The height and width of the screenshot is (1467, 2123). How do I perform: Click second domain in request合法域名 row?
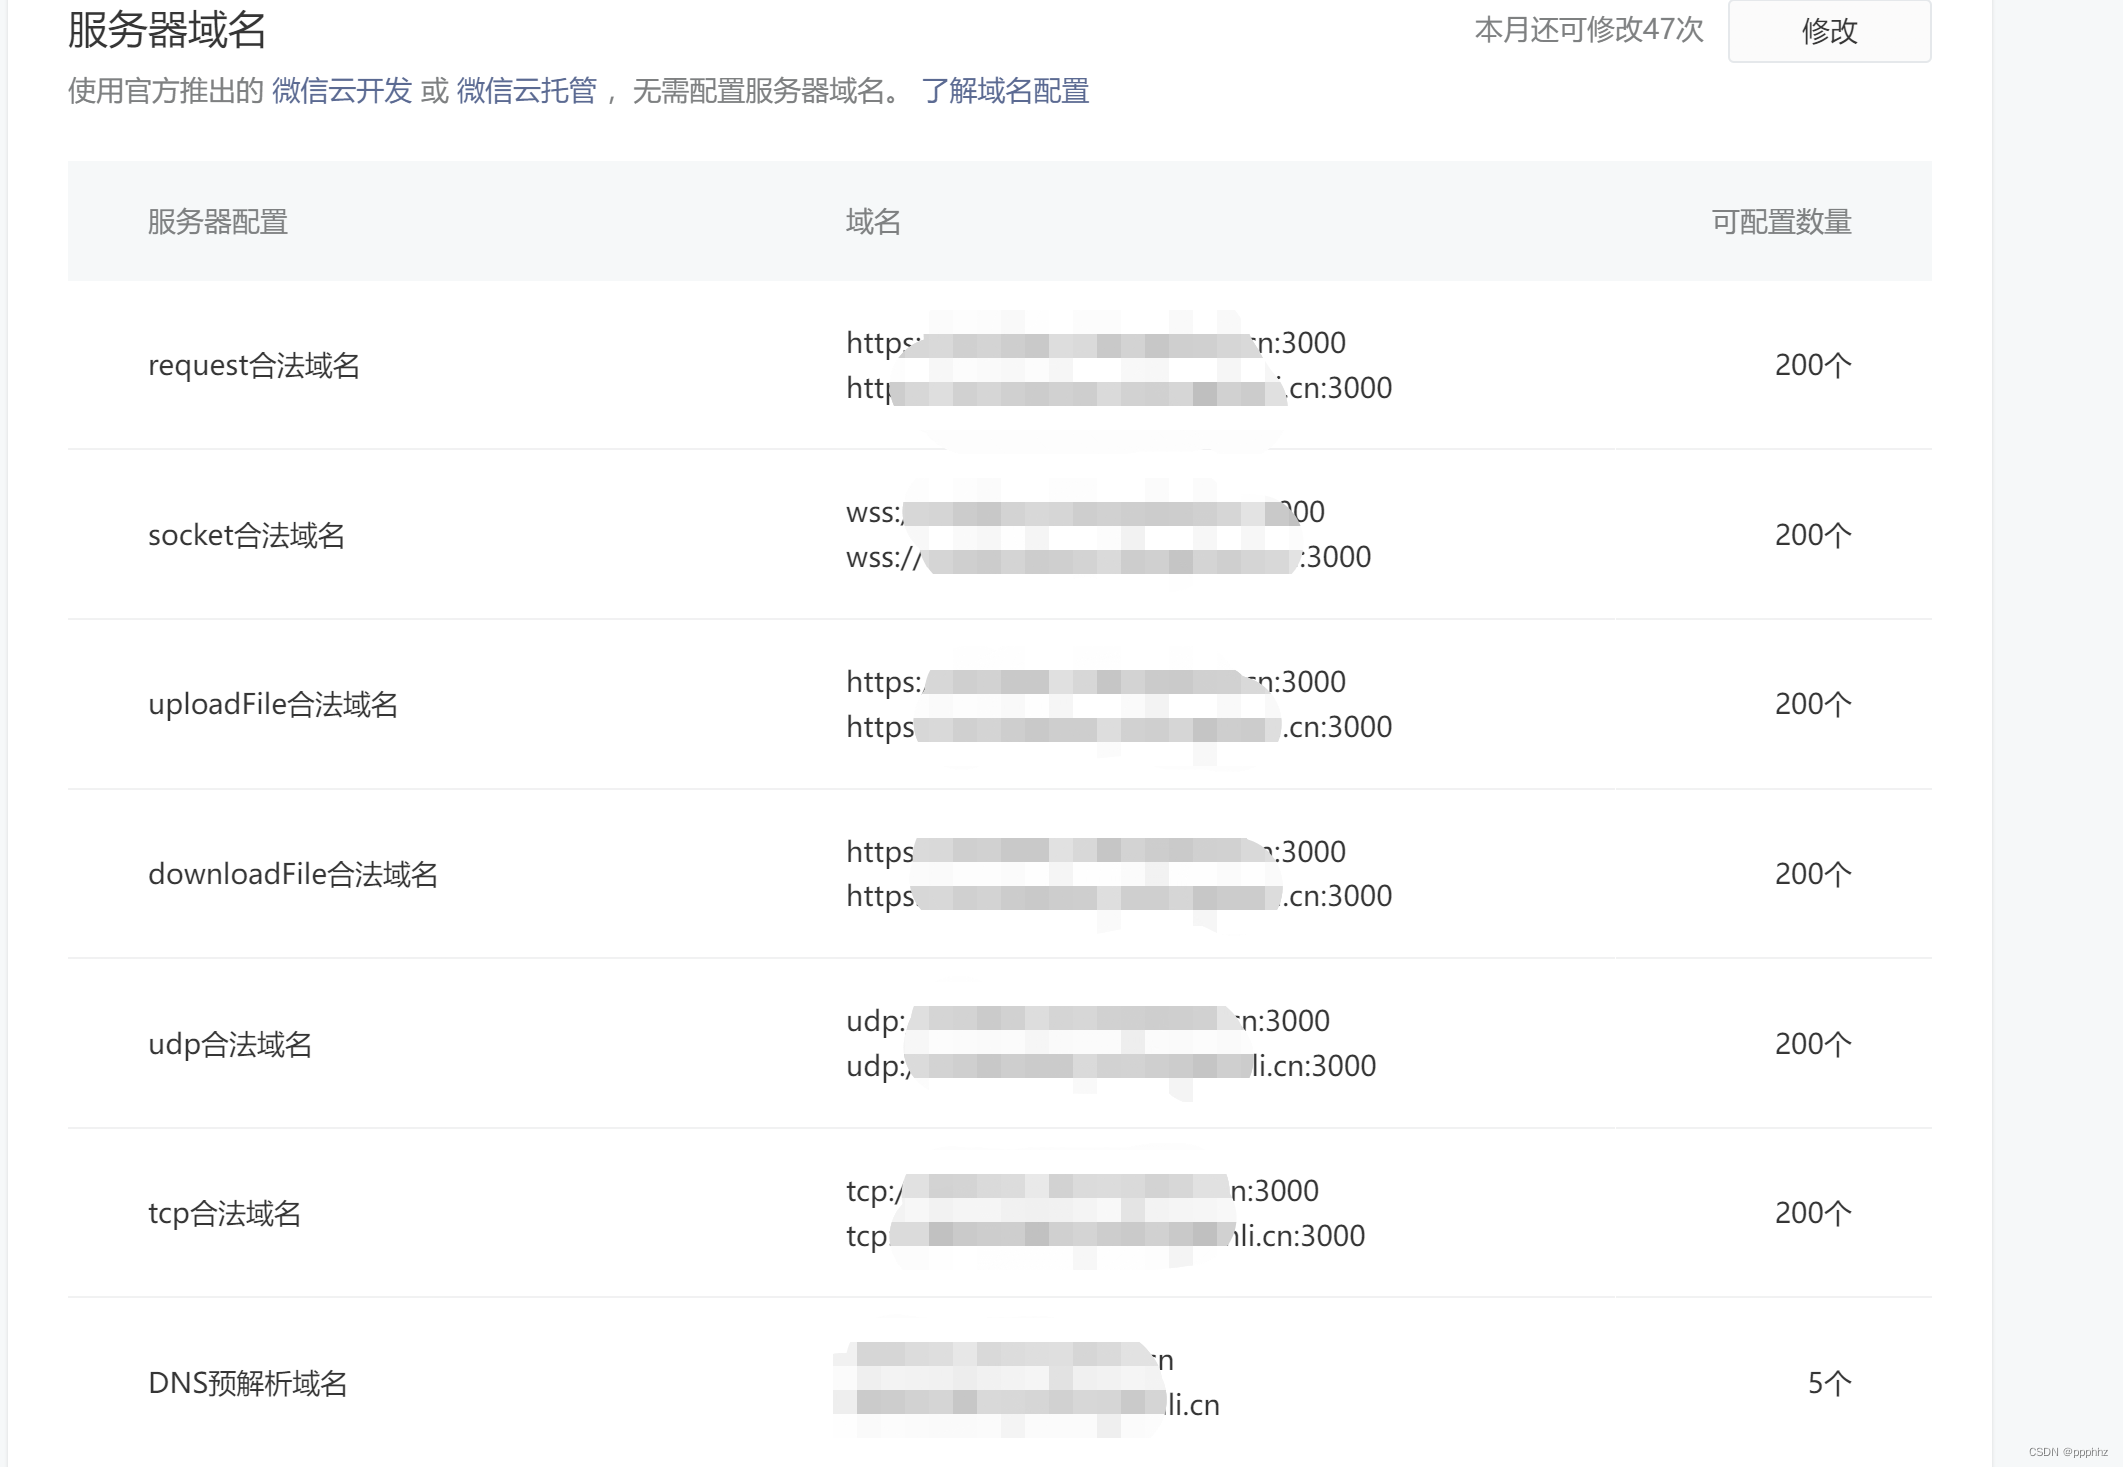(1119, 388)
